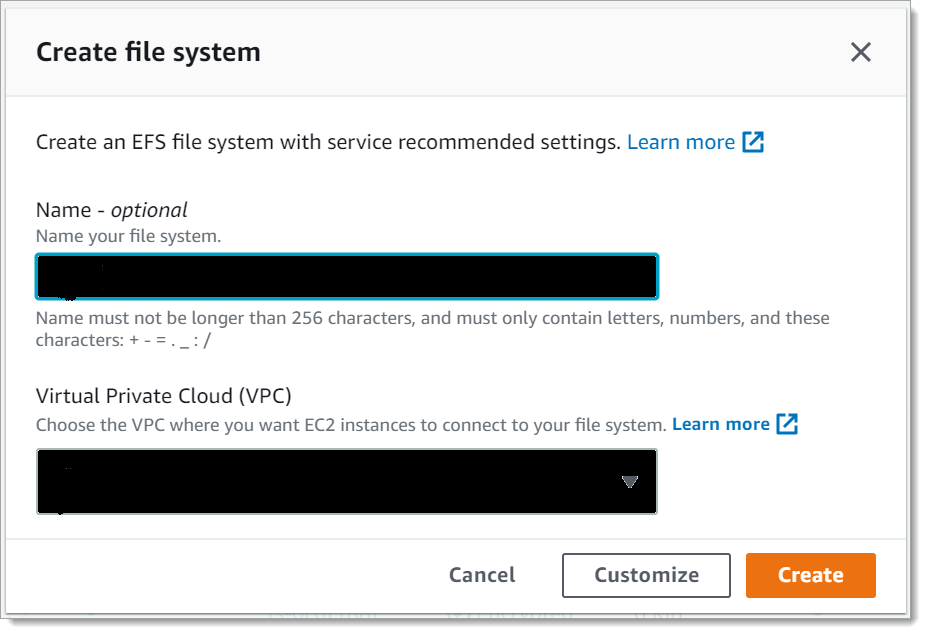Image resolution: width=926 pixels, height=634 pixels.
Task: Open Learn more about connecting EC2 to file system
Action: pyautogui.click(x=721, y=424)
